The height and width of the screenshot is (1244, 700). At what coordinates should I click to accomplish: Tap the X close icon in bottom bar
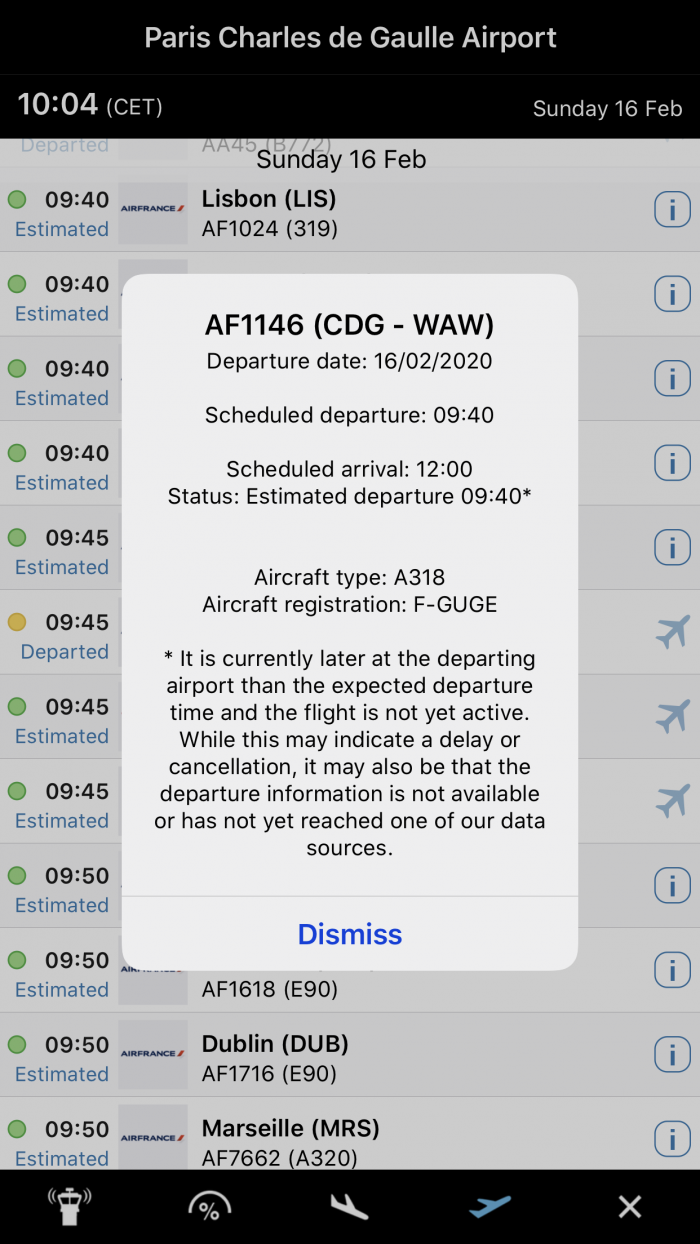click(x=630, y=1207)
